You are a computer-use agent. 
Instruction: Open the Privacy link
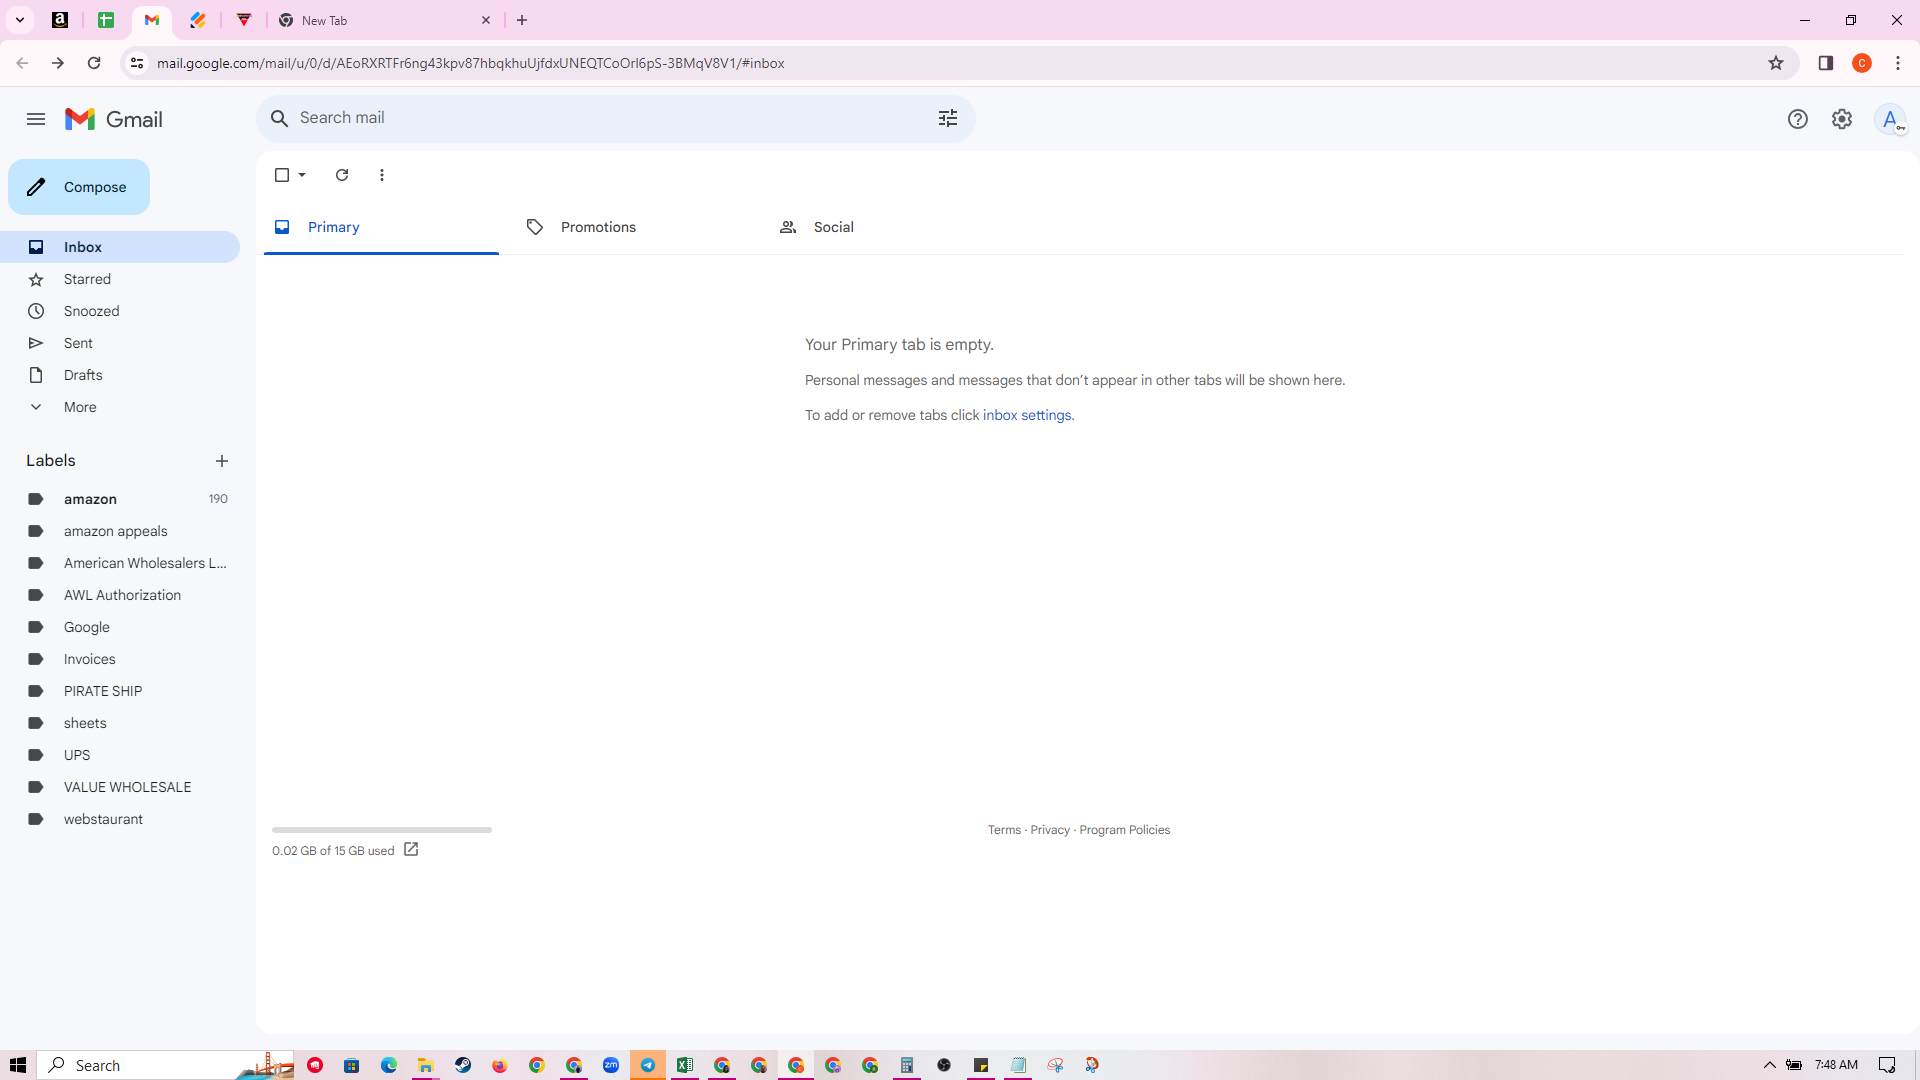1050,830
